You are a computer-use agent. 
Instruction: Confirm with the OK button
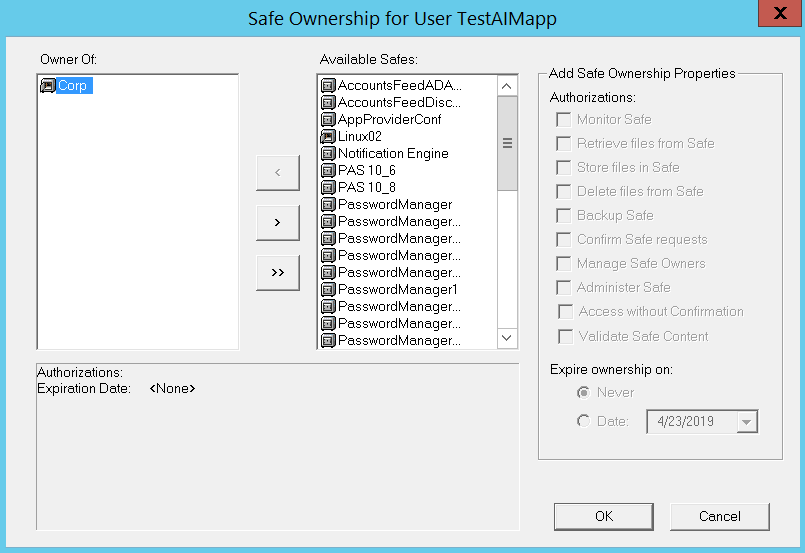point(603,516)
